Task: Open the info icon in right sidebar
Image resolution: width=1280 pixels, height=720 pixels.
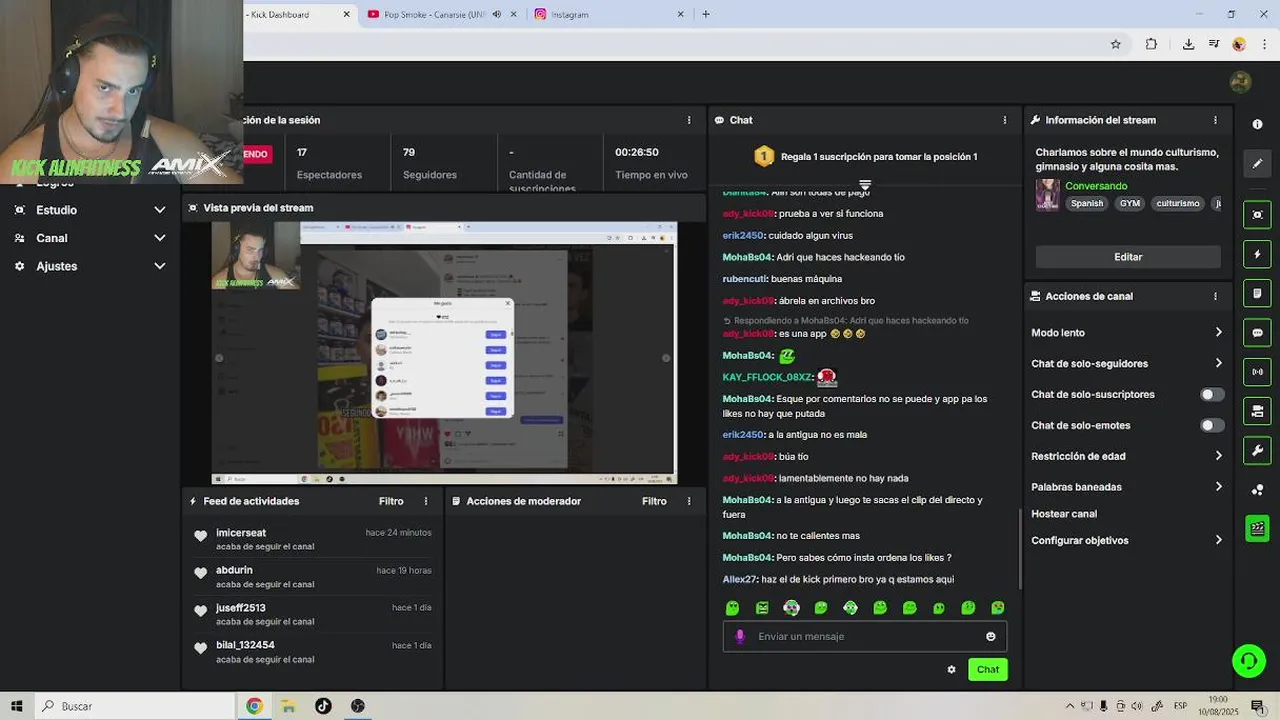Action: pos(1257,124)
